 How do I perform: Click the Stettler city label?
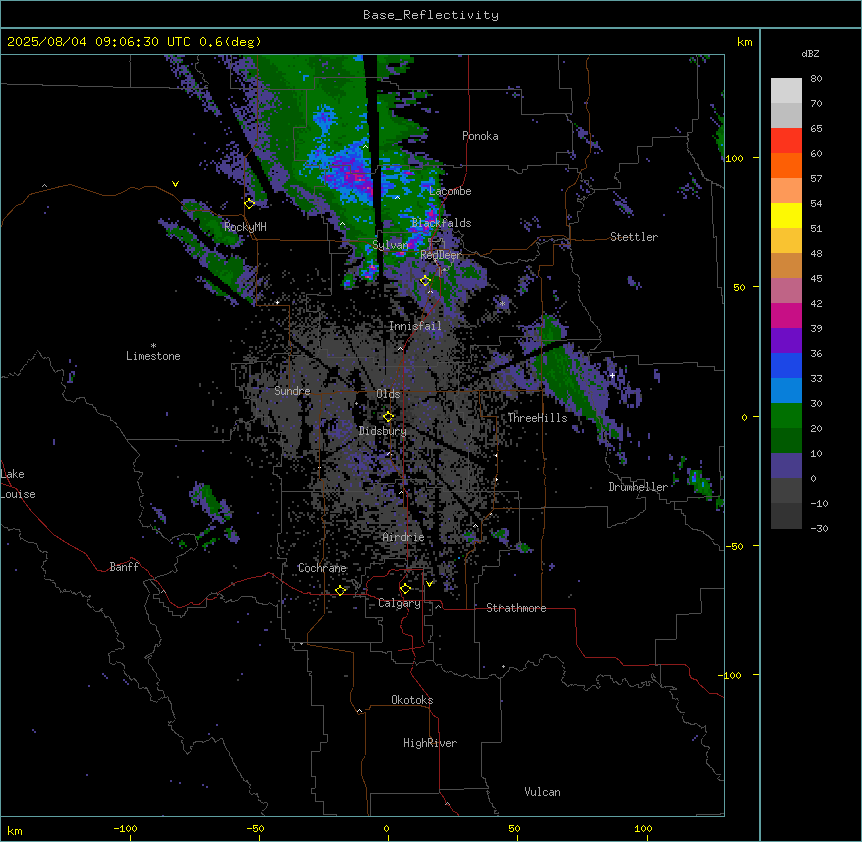point(634,237)
